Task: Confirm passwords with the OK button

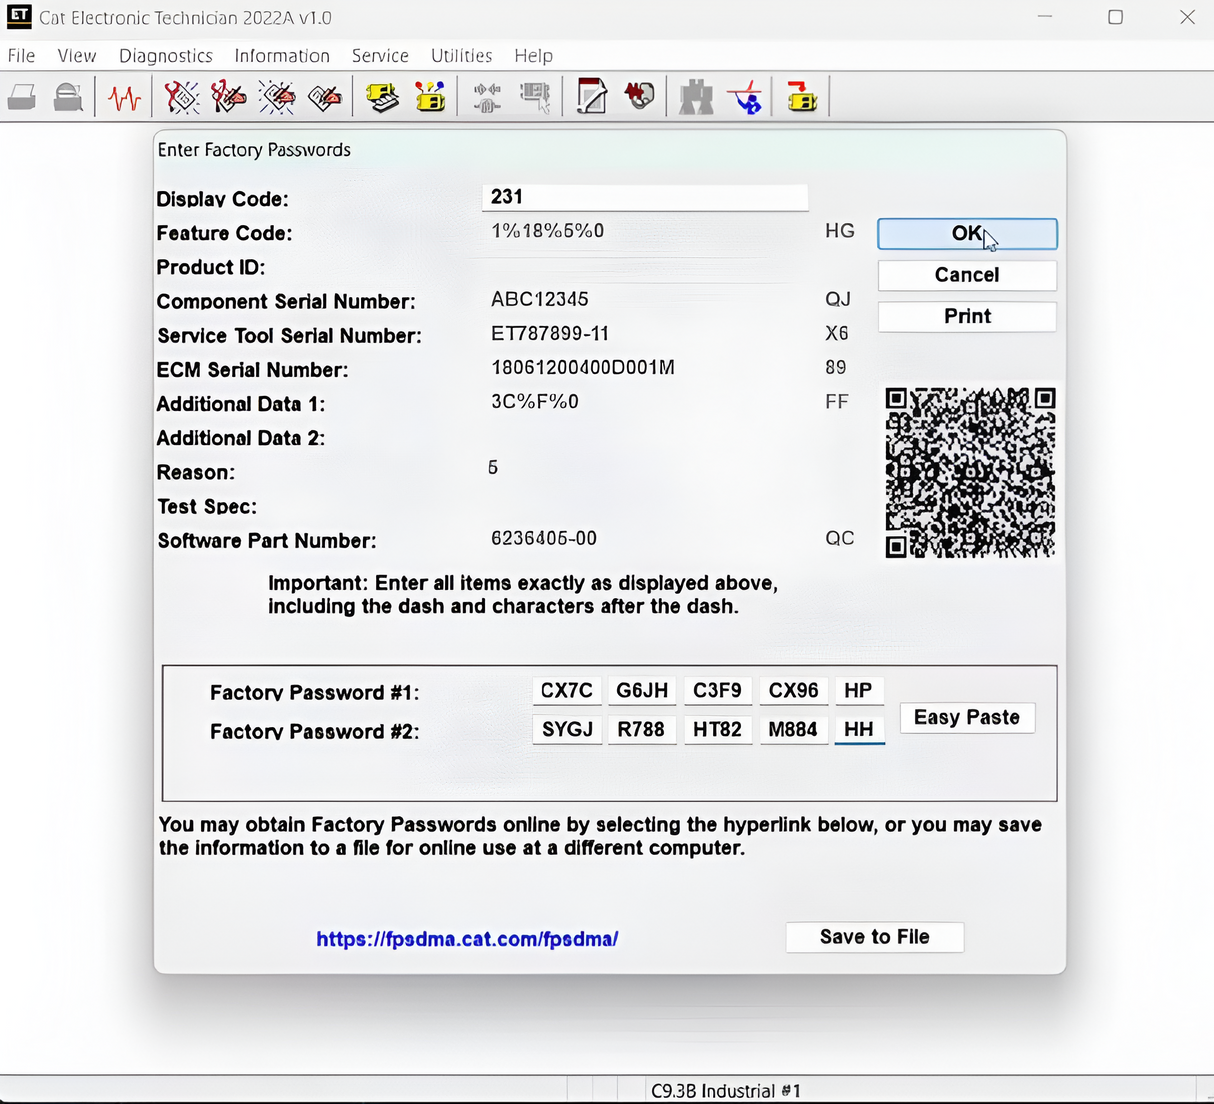Action: click(x=965, y=233)
